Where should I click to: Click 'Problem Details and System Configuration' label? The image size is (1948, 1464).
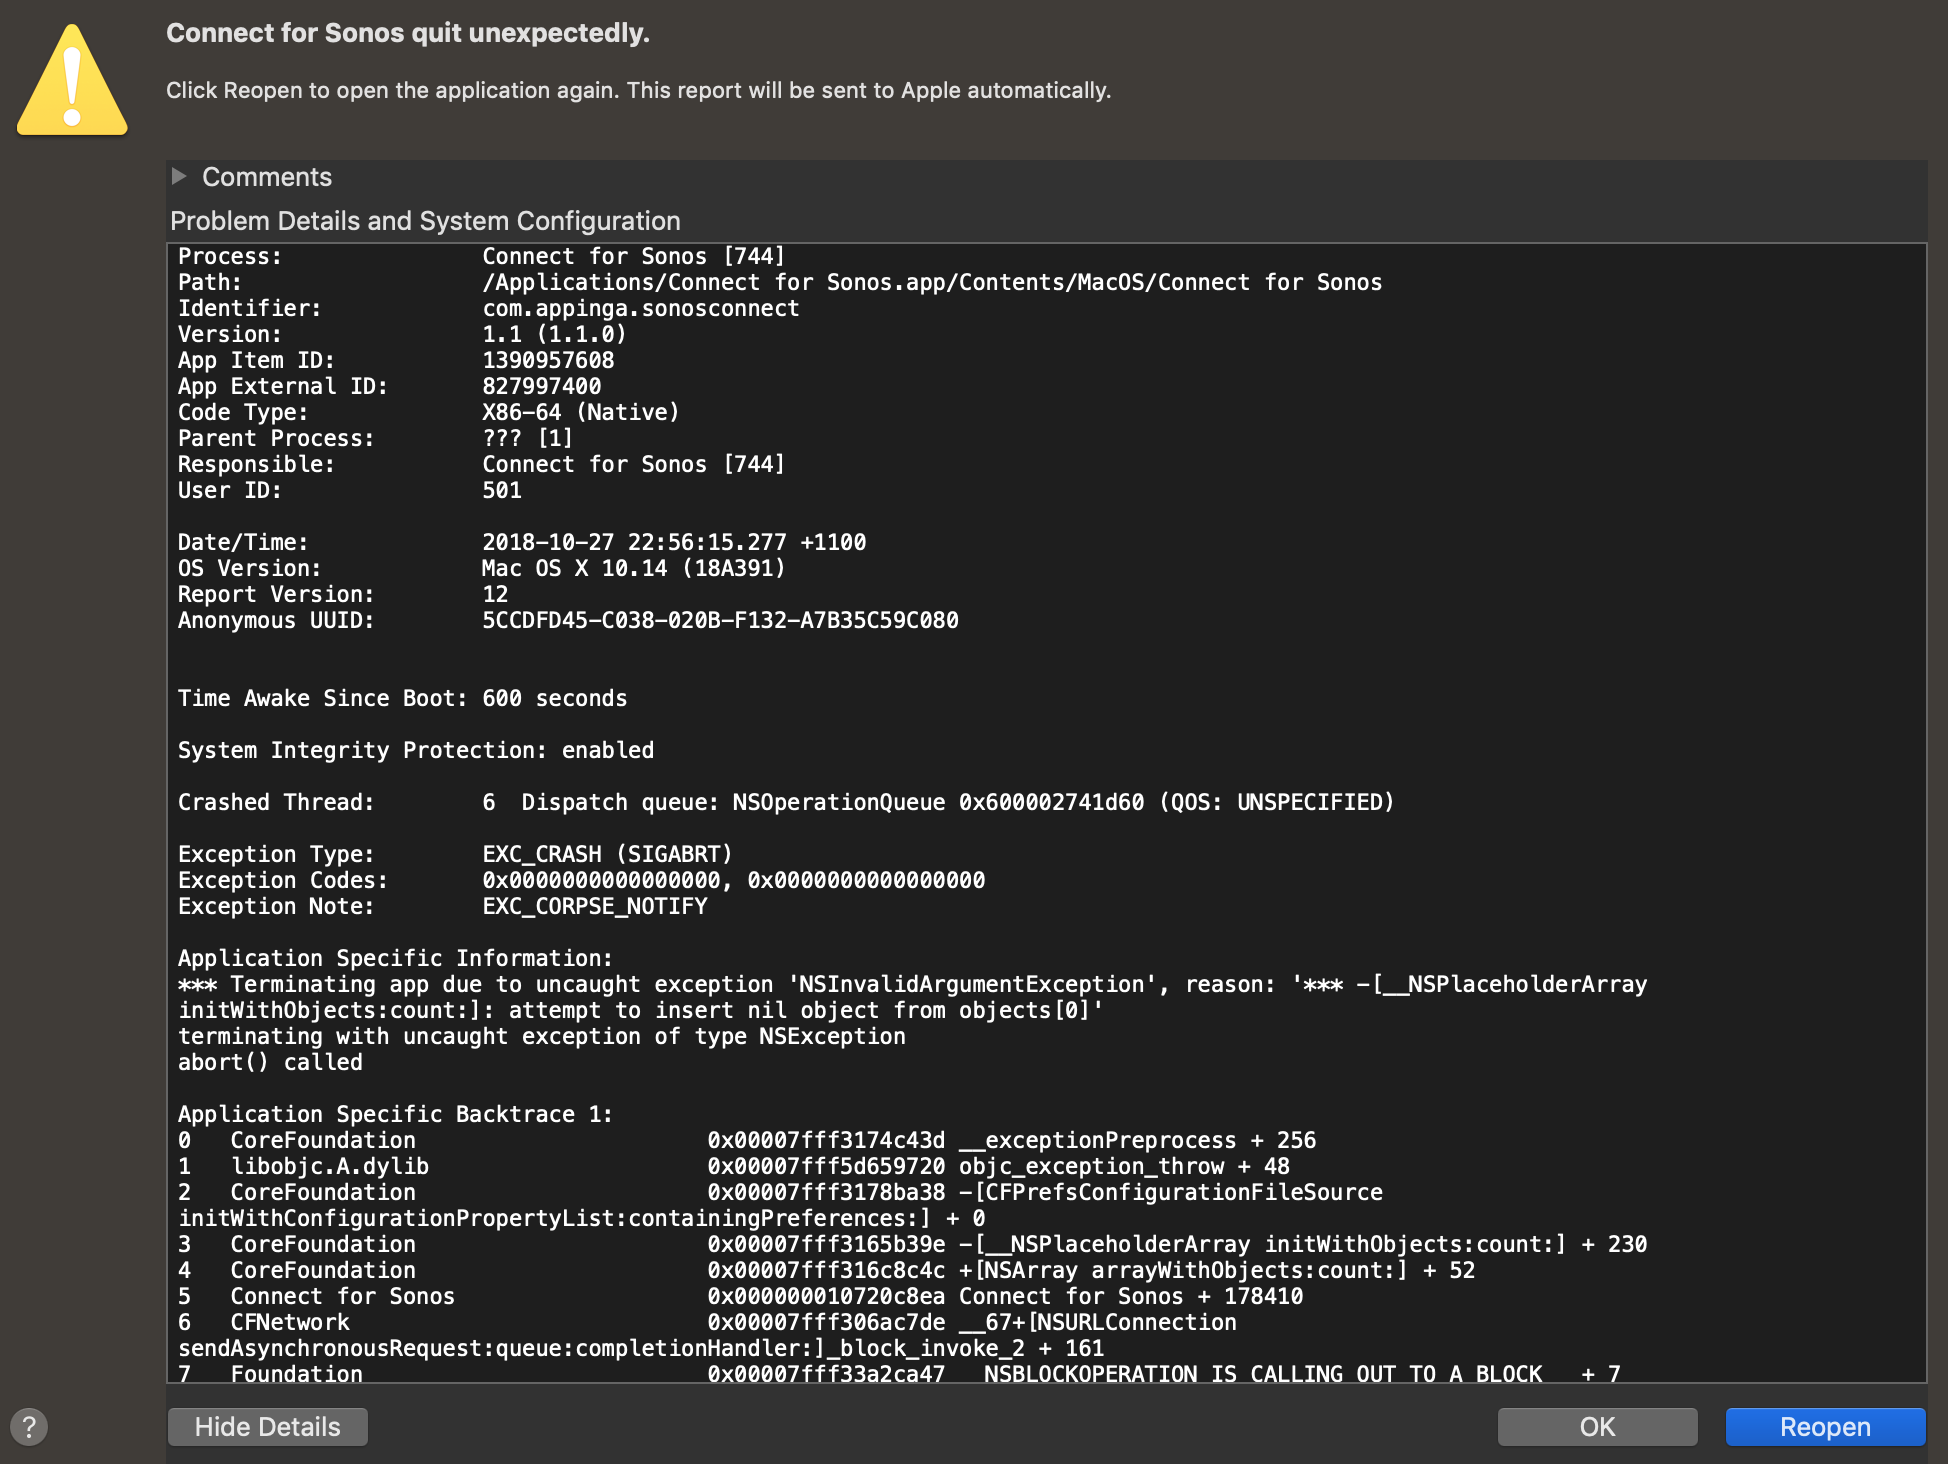(x=425, y=221)
